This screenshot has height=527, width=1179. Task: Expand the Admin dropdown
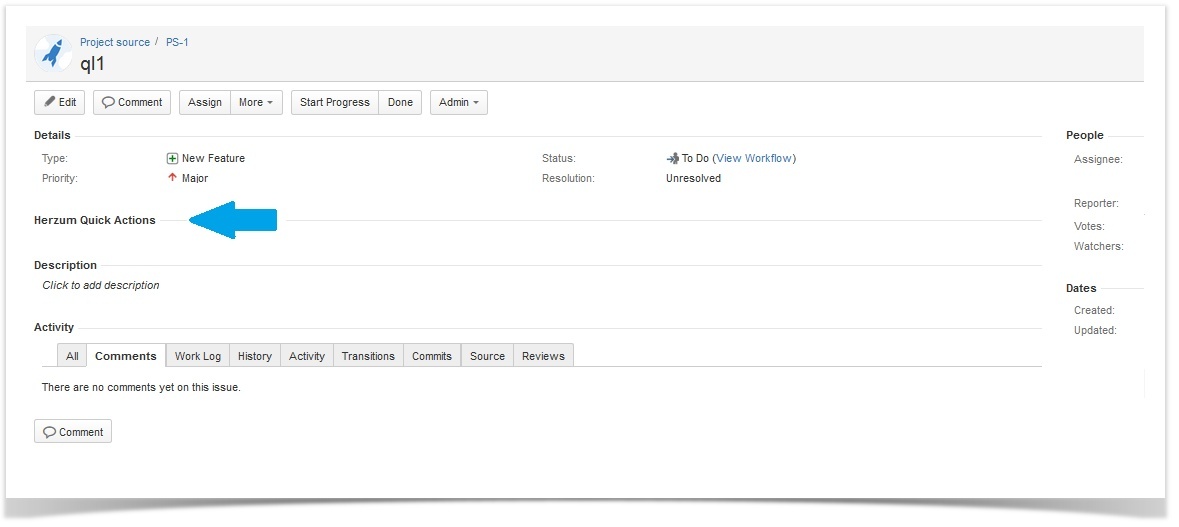458,102
